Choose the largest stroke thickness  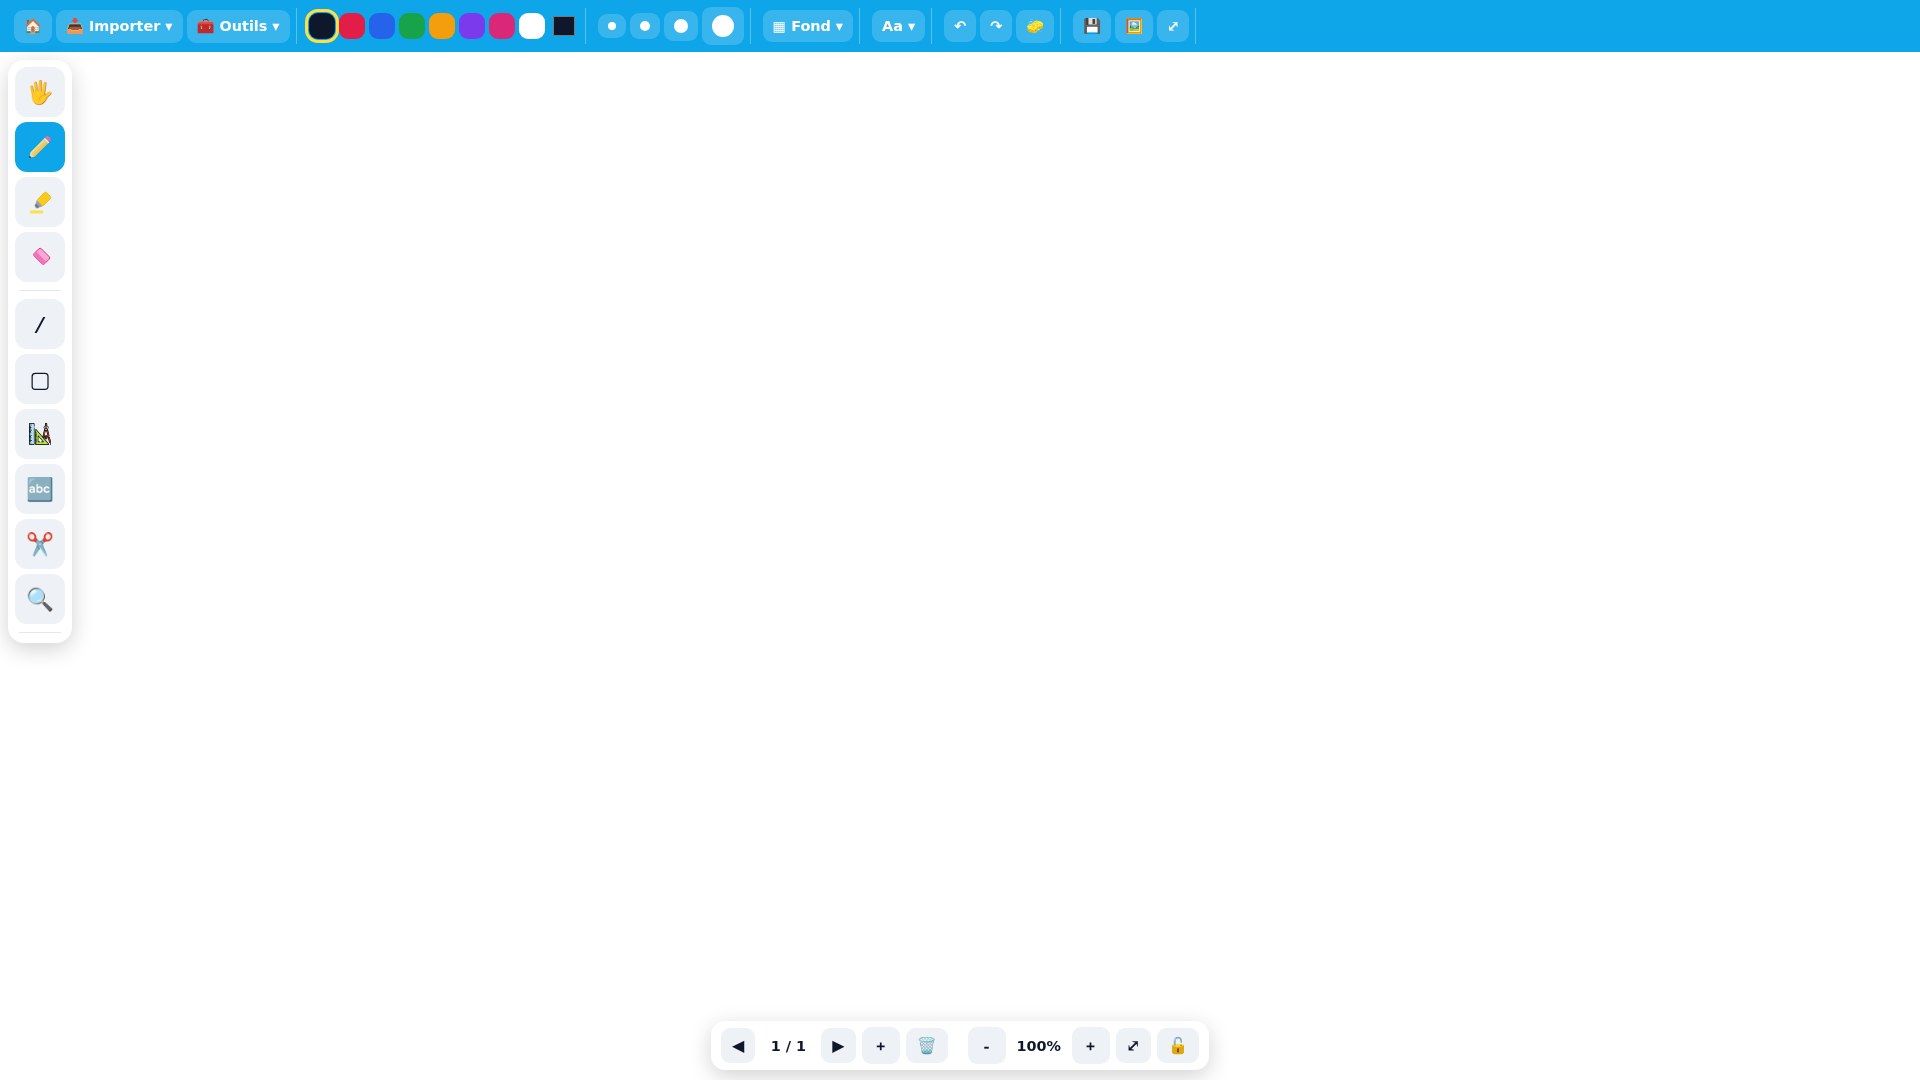(x=723, y=26)
